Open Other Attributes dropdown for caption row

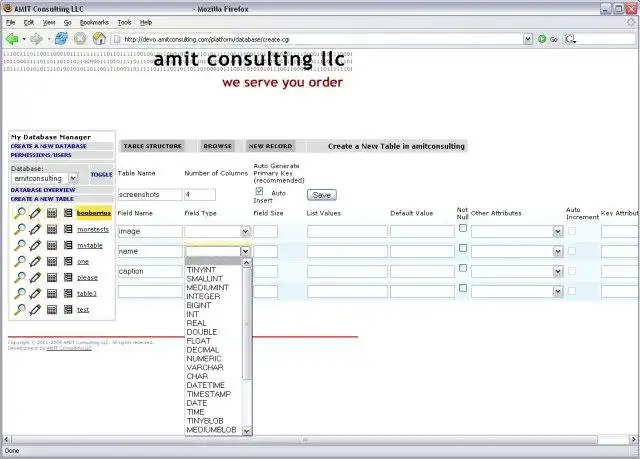click(517, 272)
